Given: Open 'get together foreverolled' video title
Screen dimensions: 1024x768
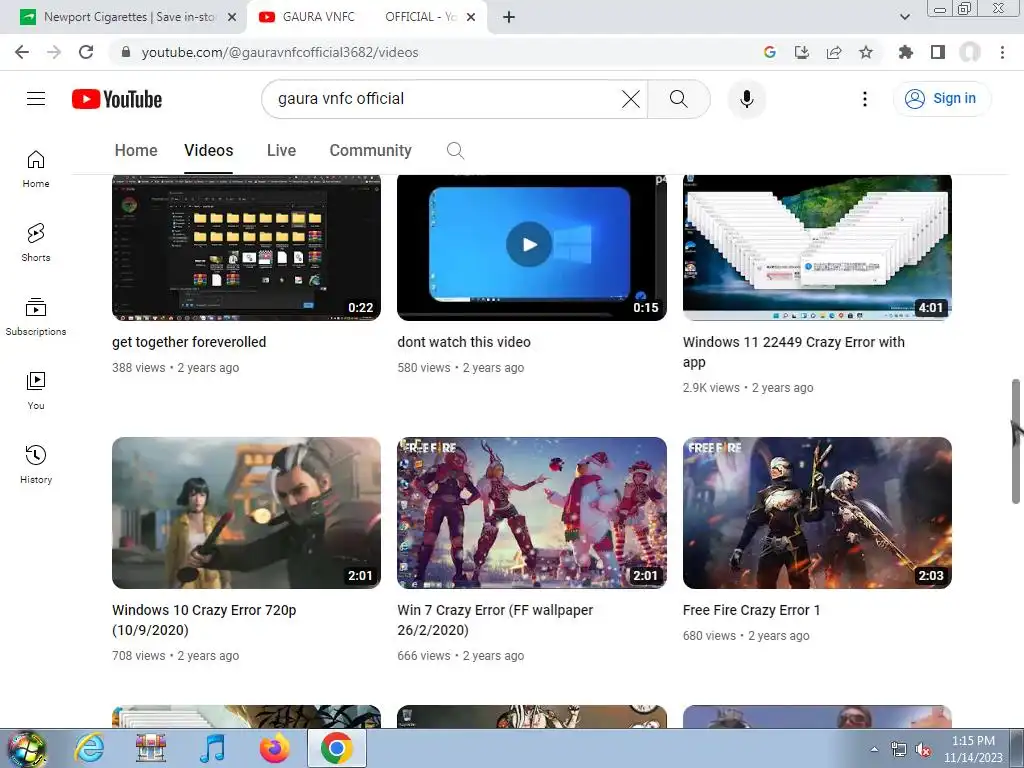Looking at the screenshot, I should (x=189, y=342).
